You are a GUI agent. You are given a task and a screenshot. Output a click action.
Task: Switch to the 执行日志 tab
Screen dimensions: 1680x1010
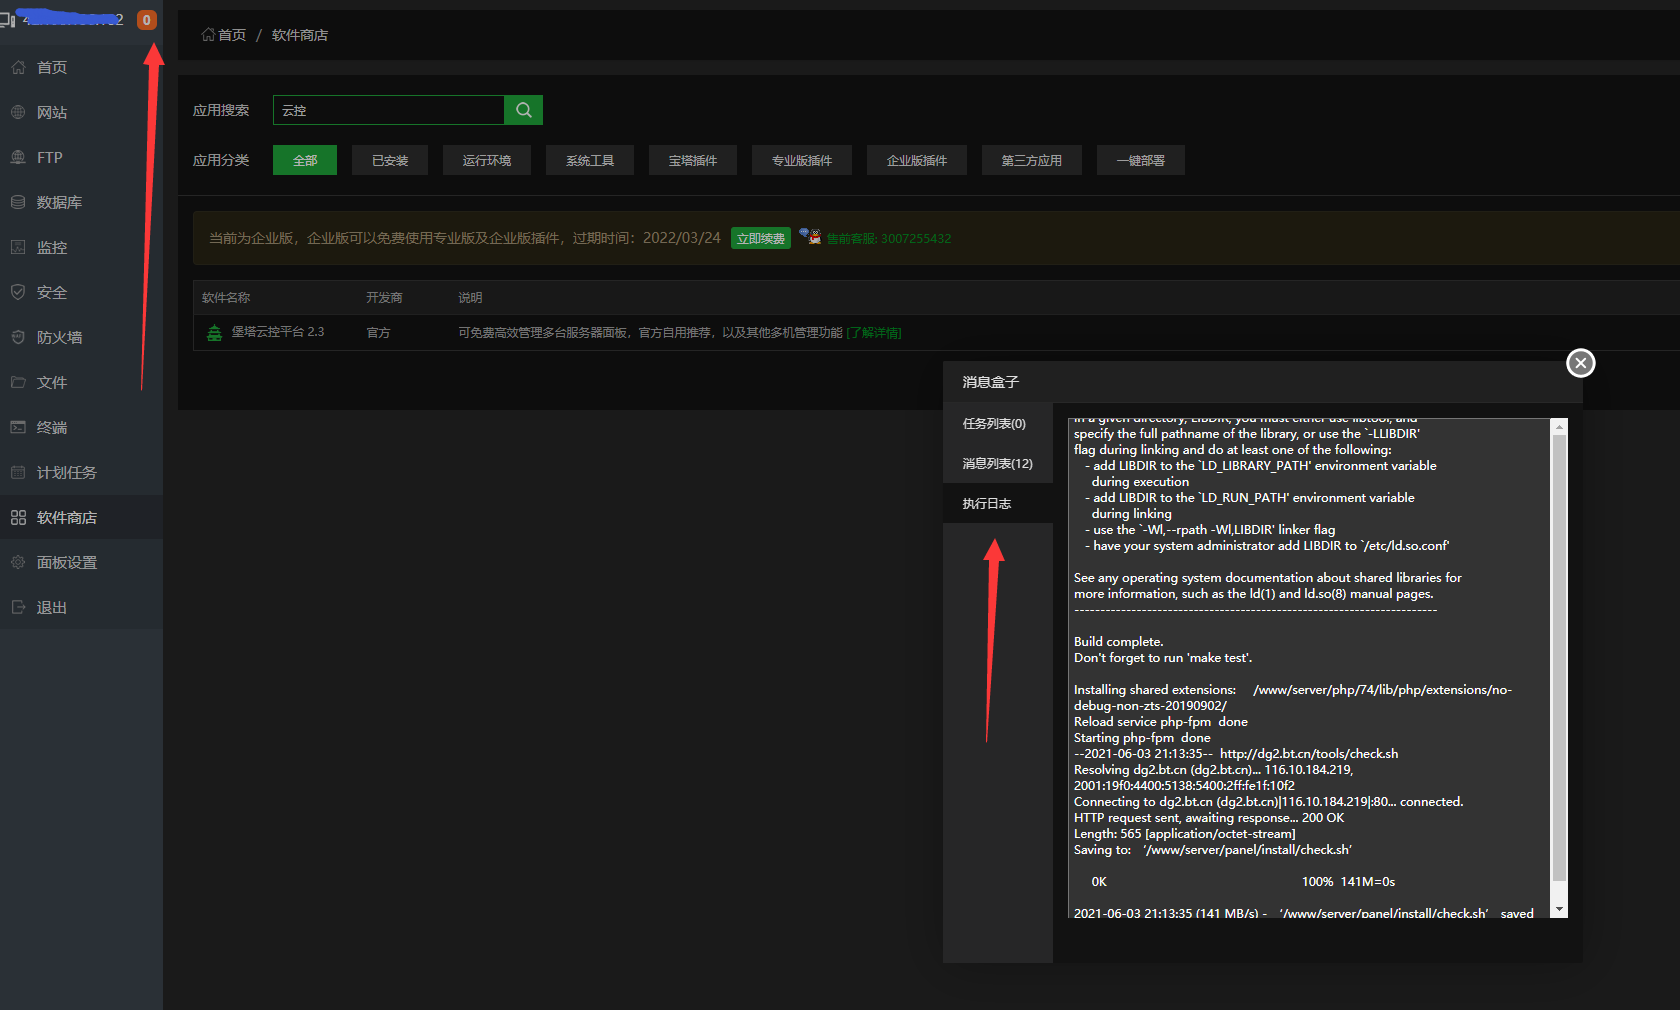pos(997,503)
